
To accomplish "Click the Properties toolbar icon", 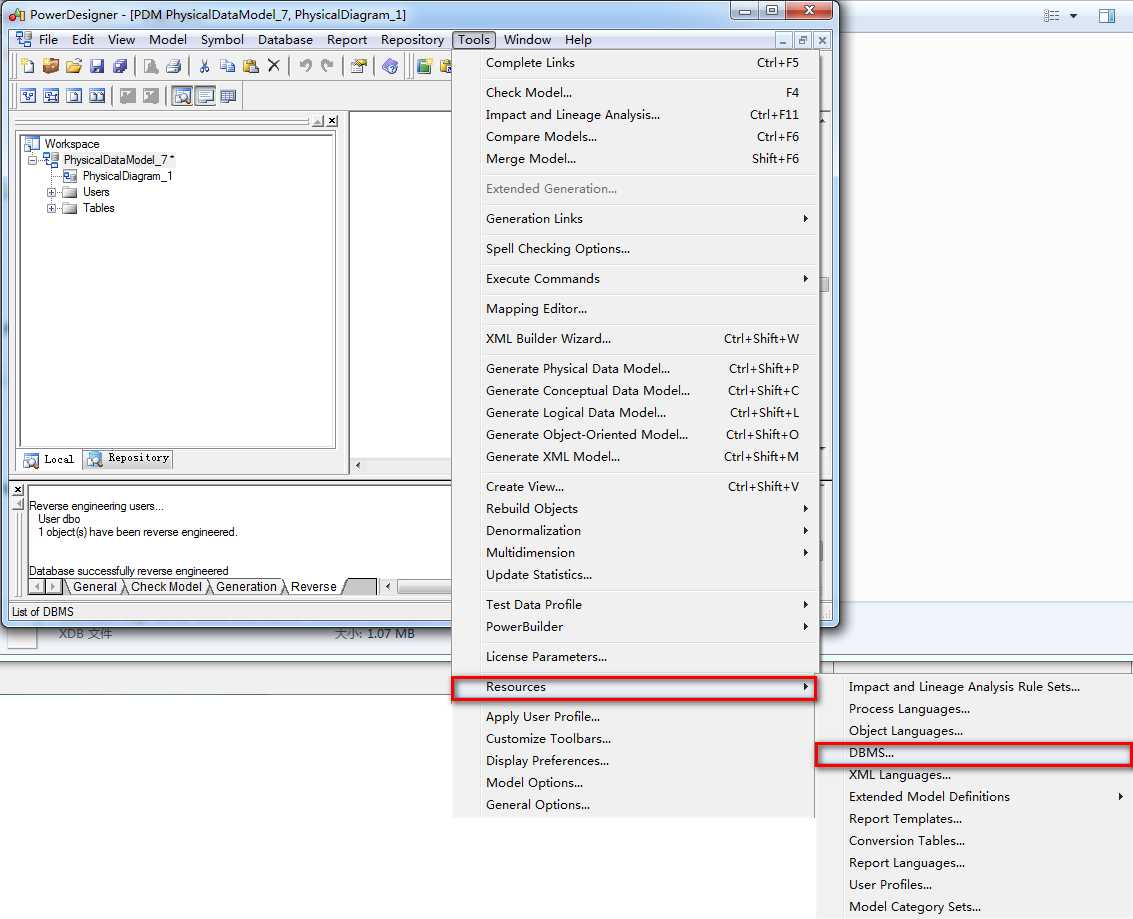I will pos(358,66).
